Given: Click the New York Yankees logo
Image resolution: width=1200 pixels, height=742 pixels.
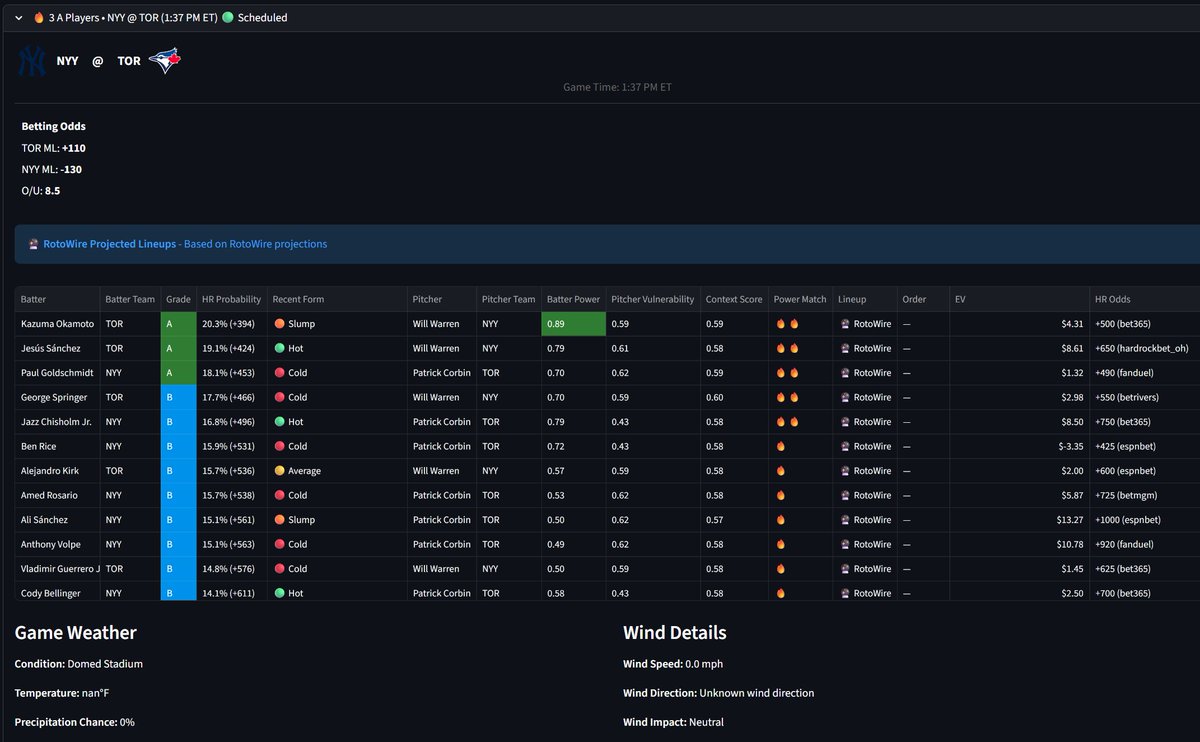Looking at the screenshot, I should click(33, 61).
